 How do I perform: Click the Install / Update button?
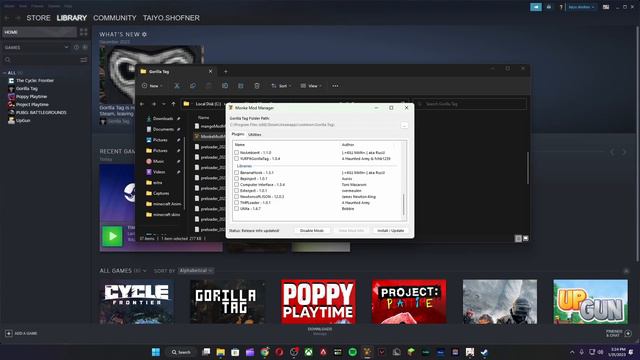[390, 231]
